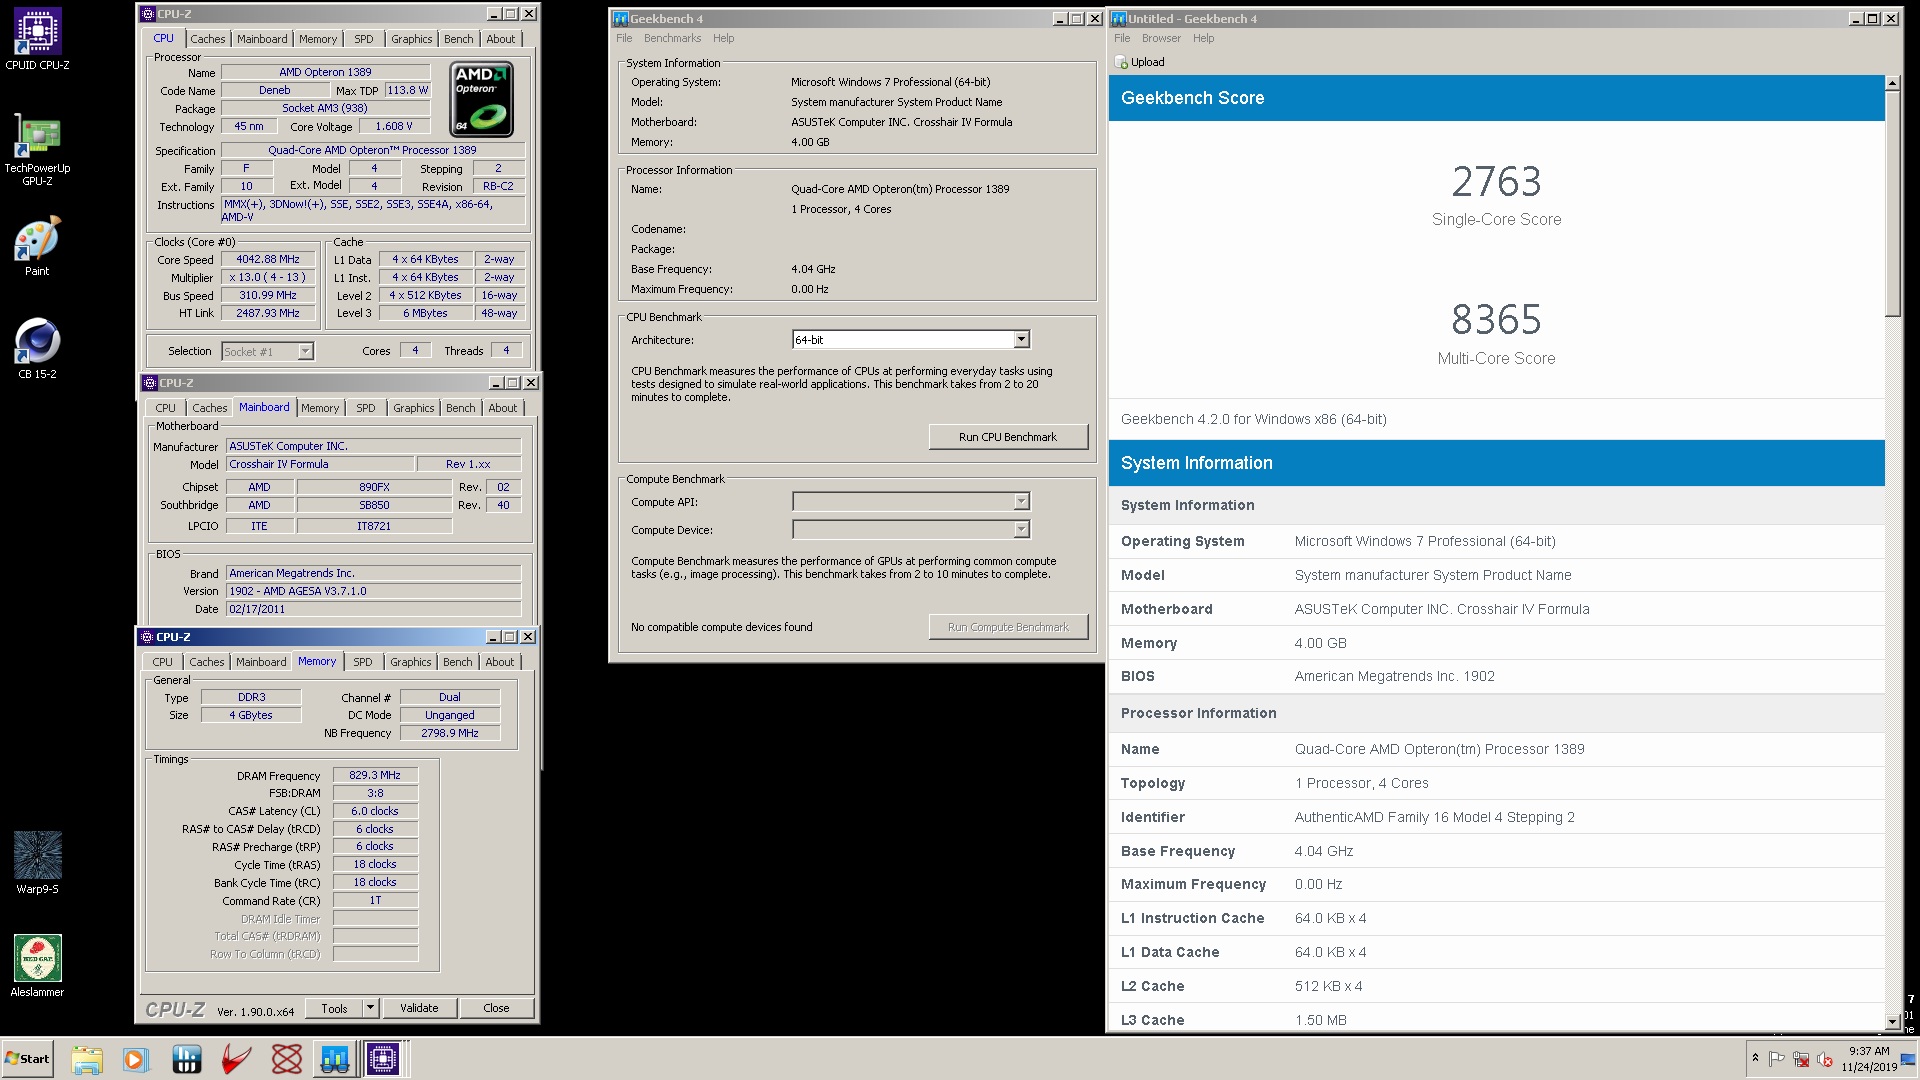Run CPU Benchmark in Geekbench 4
The image size is (1920, 1080).
(x=1008, y=437)
